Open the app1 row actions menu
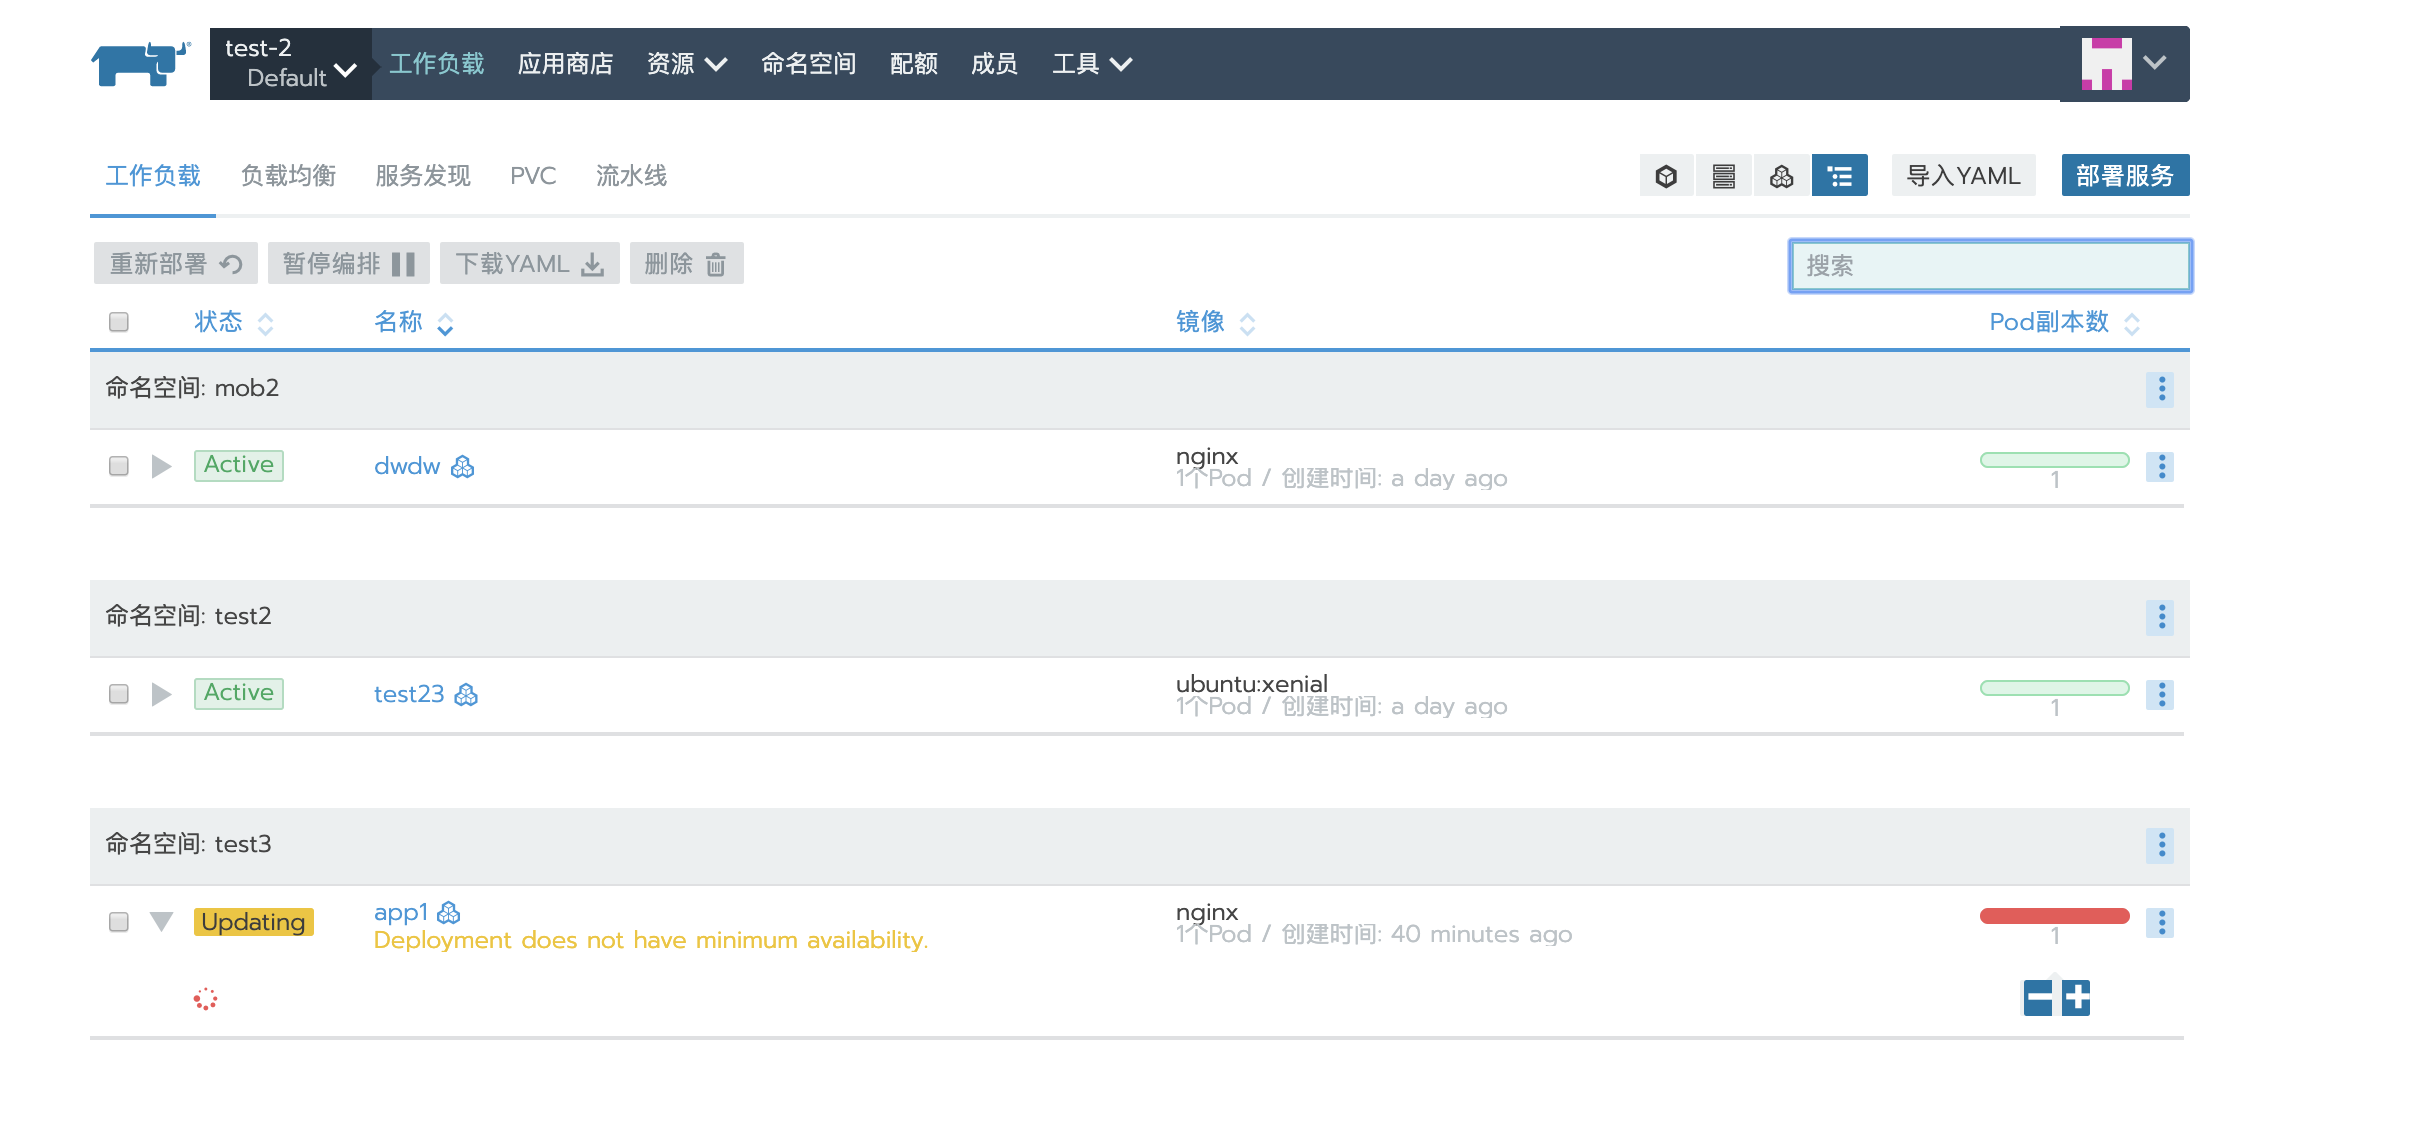This screenshot has height=1140, width=2414. point(2161,922)
